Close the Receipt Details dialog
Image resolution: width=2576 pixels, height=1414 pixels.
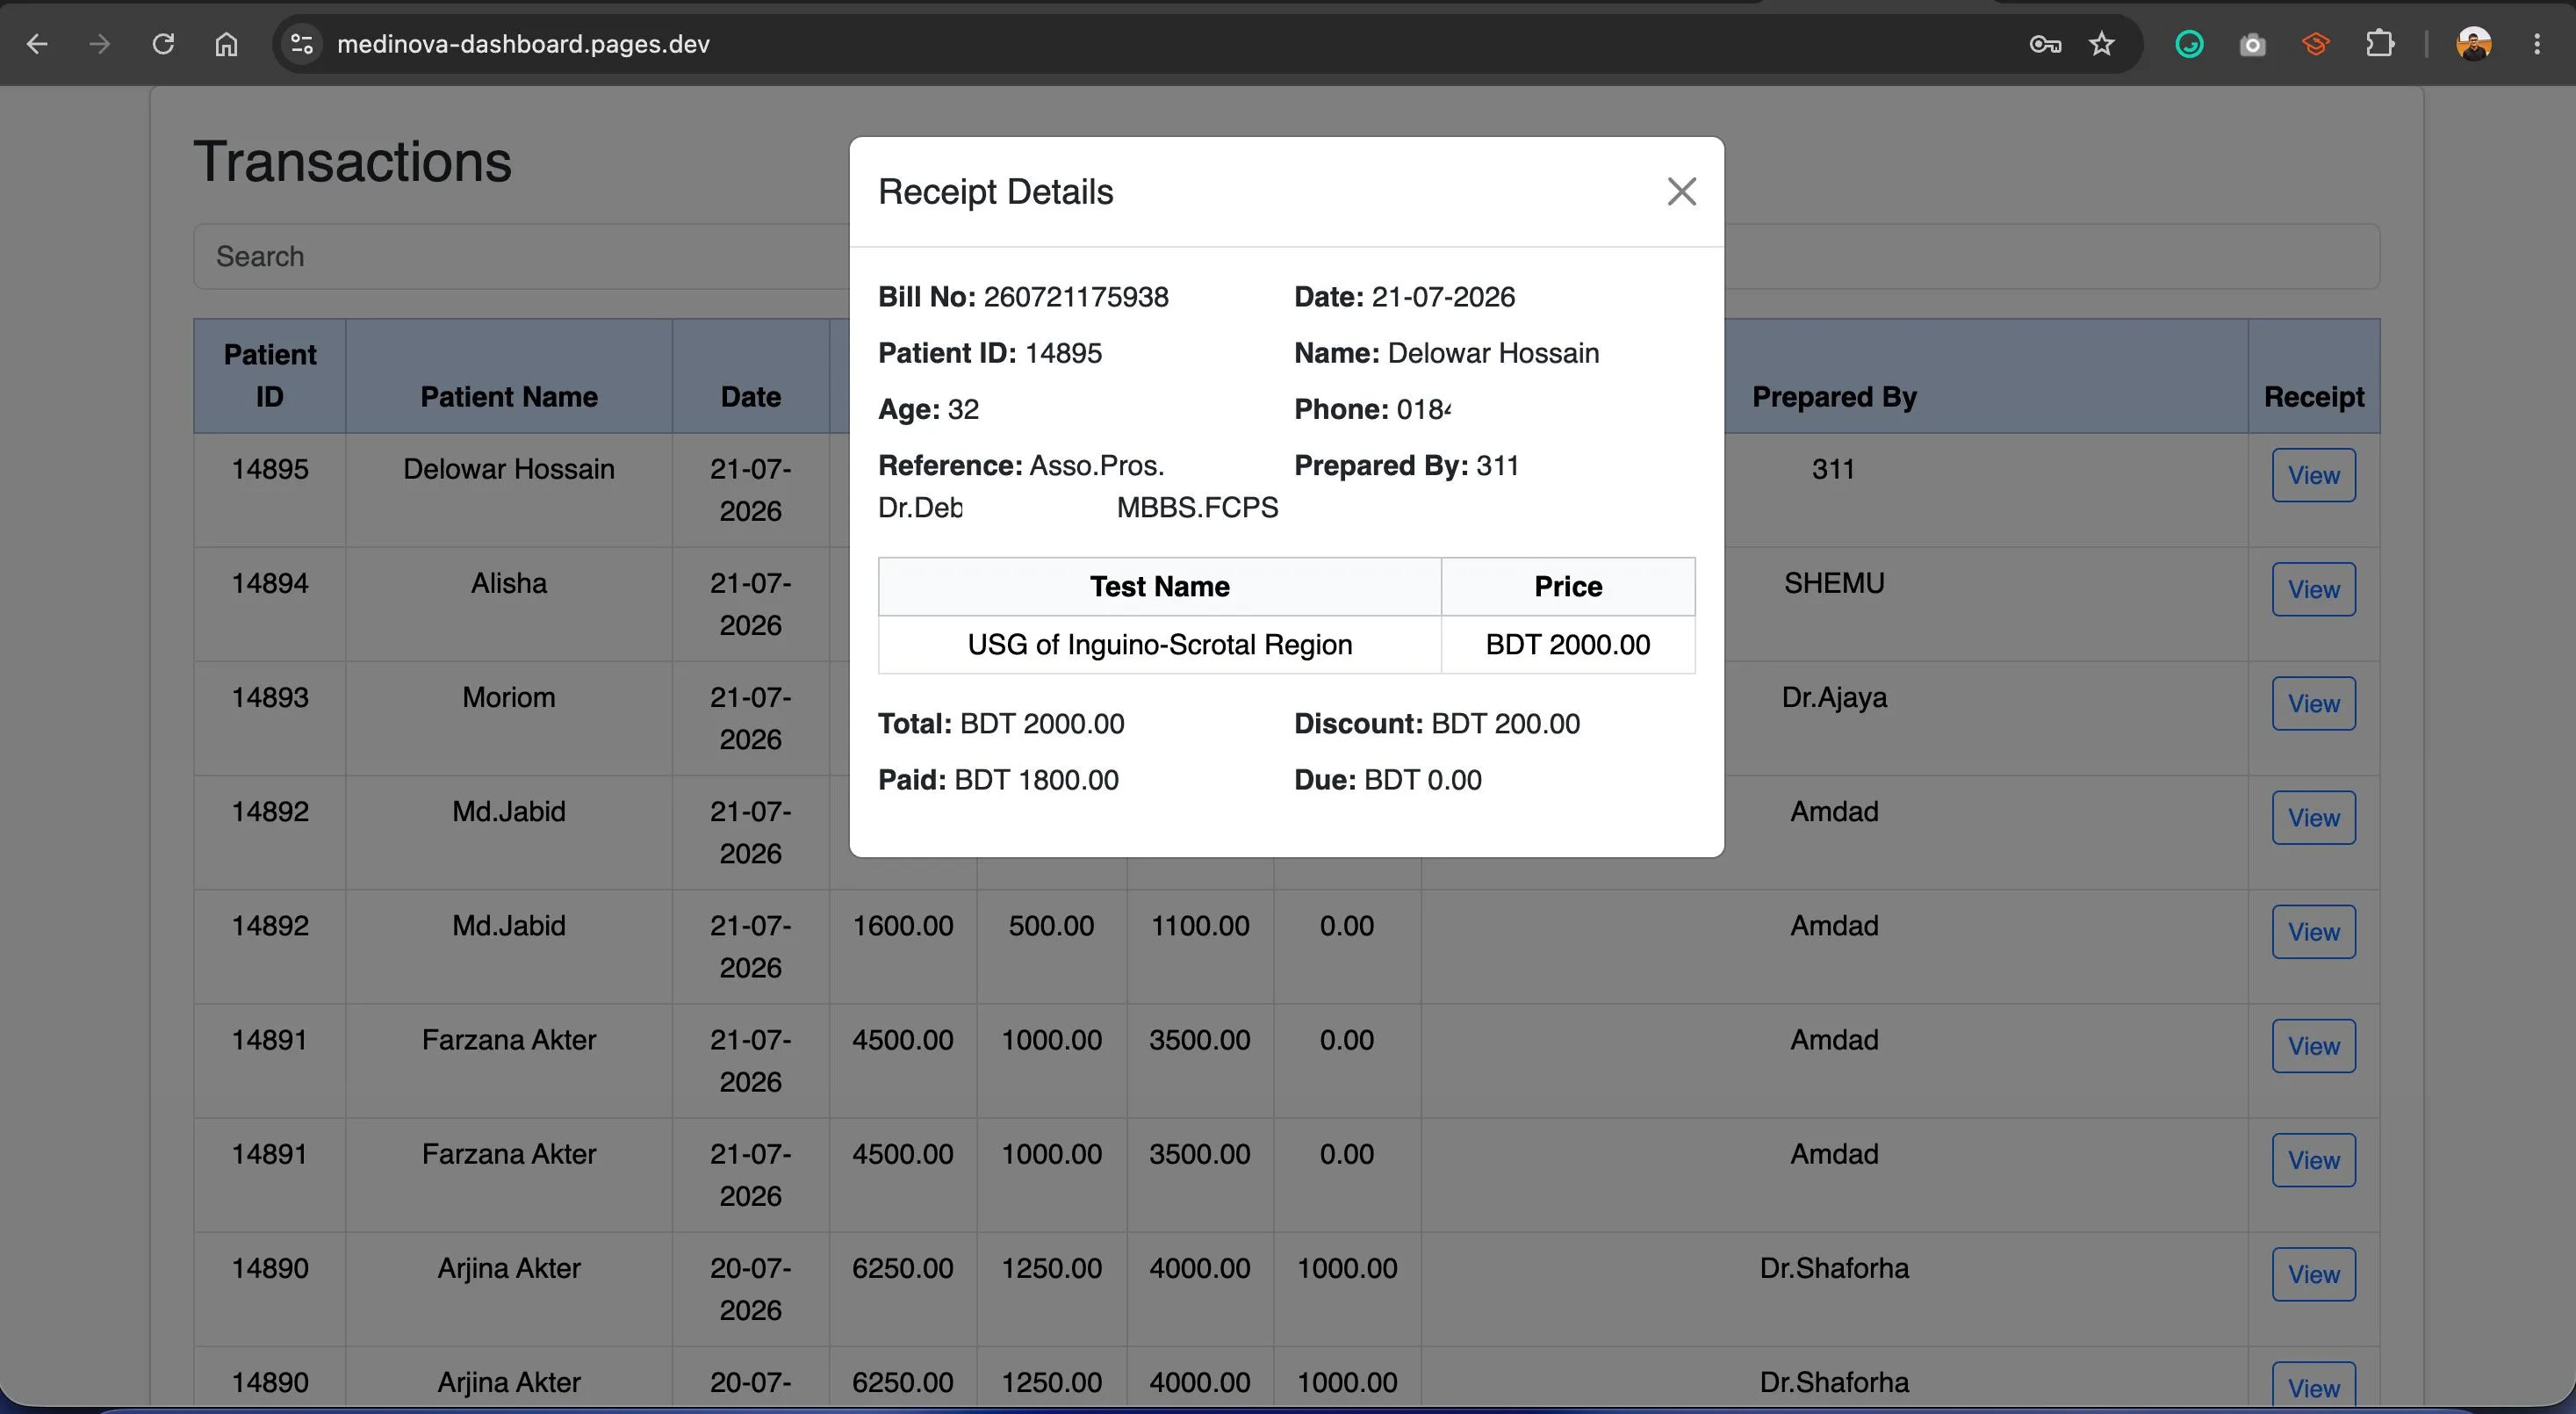1681,191
